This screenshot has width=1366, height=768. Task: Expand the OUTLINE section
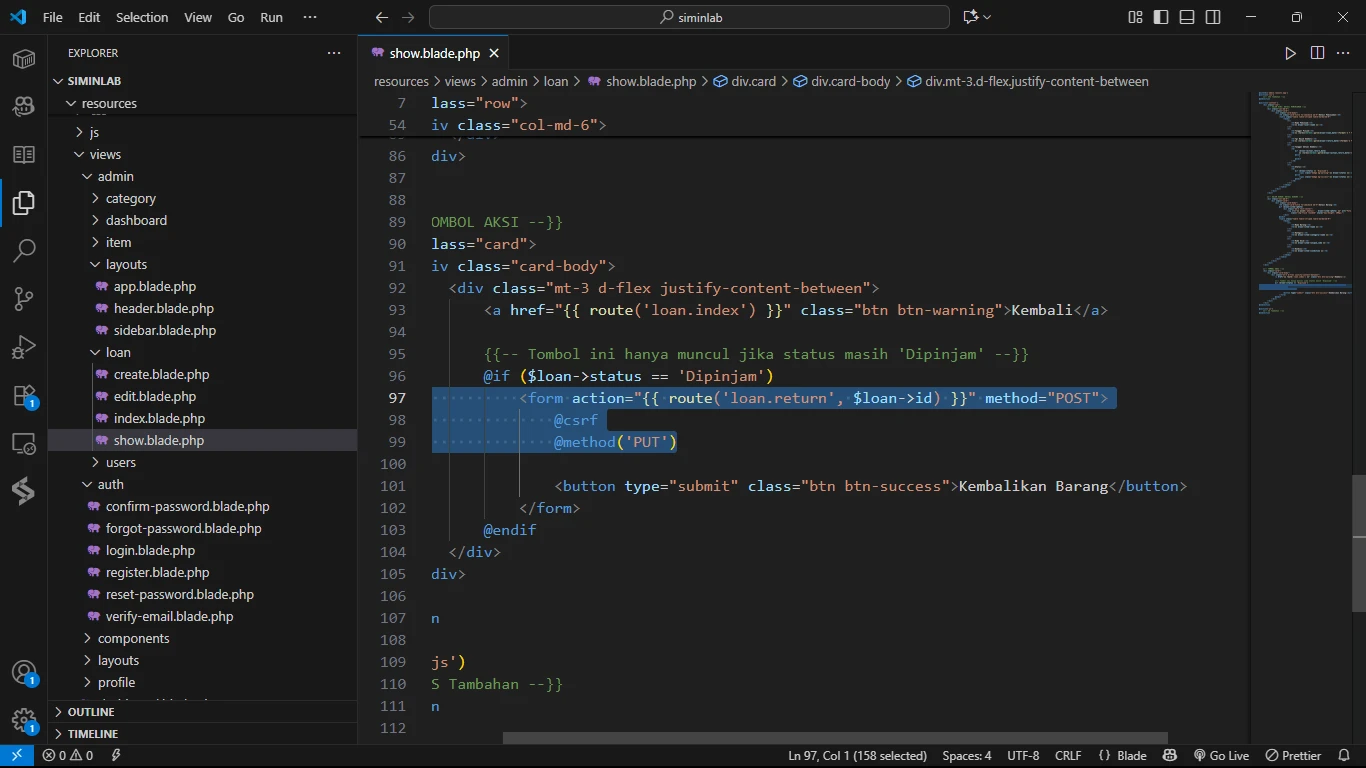point(91,712)
